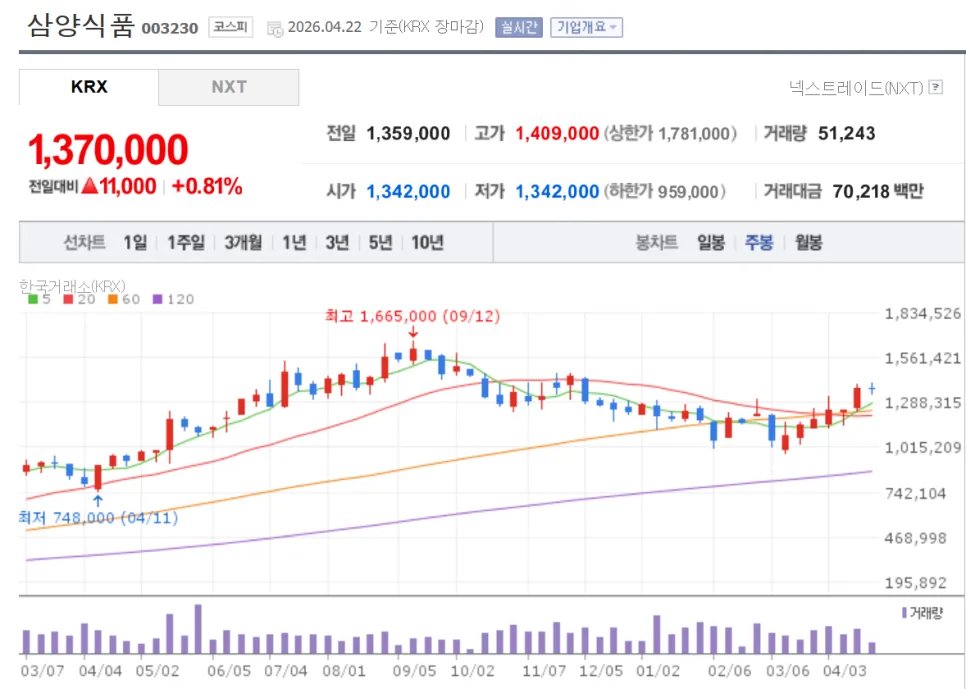The width and height of the screenshot is (966, 689).
Task: Click the 01/02 x-axis date label
Action: [658, 671]
